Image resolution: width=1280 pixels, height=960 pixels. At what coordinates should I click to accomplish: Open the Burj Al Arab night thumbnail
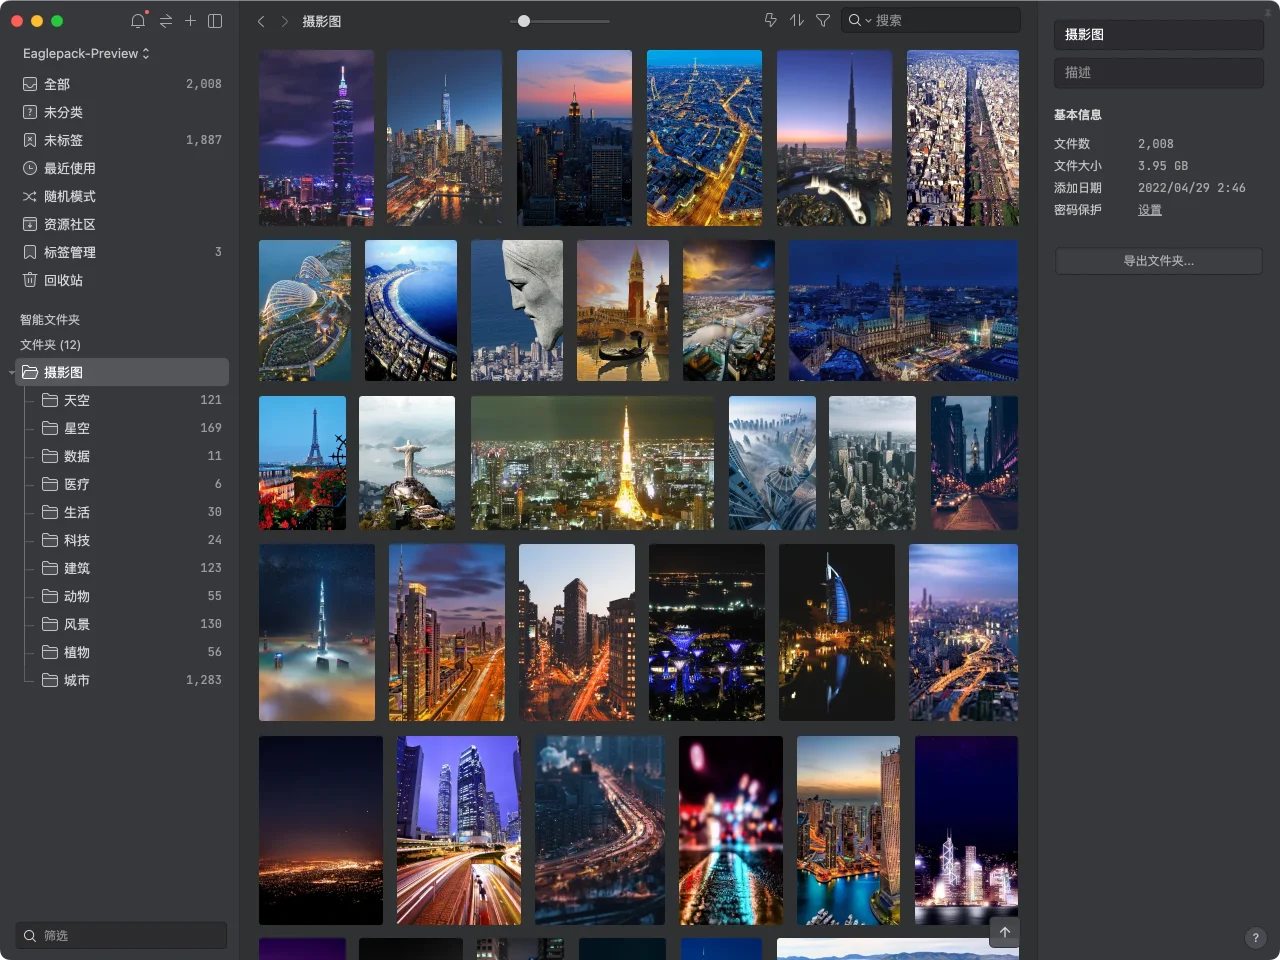[x=837, y=632]
